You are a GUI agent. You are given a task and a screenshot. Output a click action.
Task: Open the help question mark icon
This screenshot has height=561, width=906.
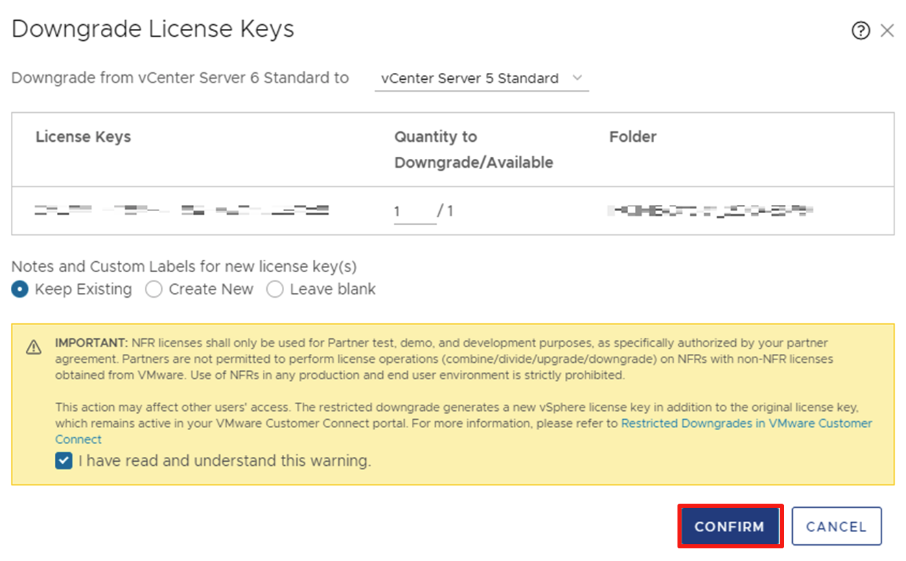click(x=860, y=31)
